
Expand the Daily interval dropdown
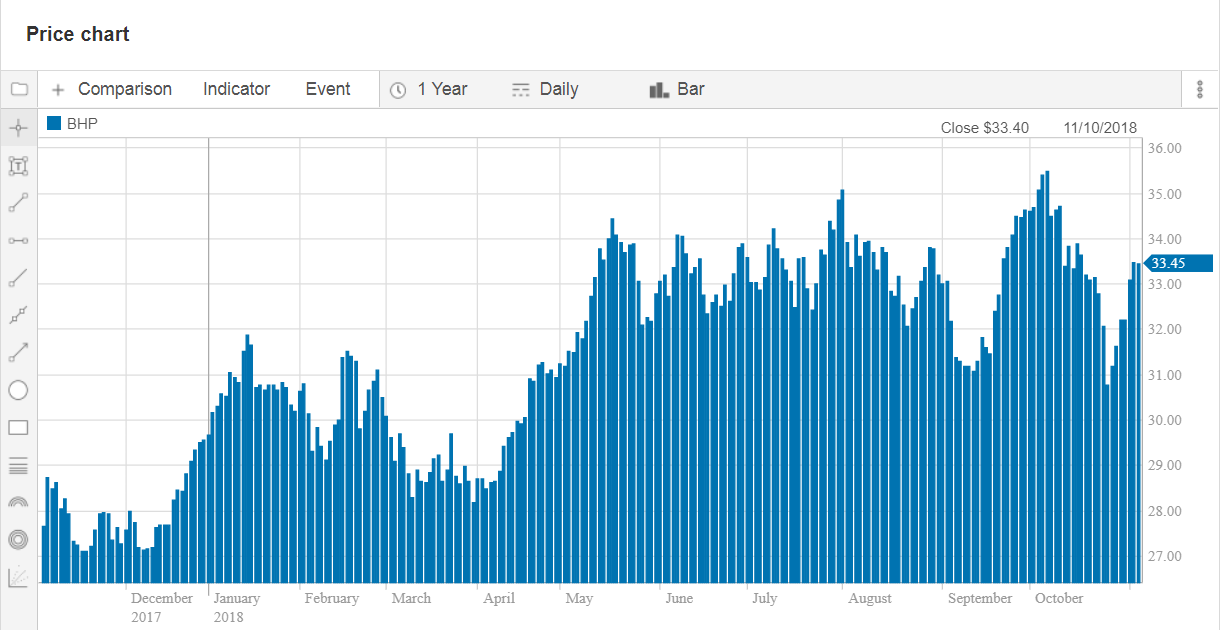545,89
